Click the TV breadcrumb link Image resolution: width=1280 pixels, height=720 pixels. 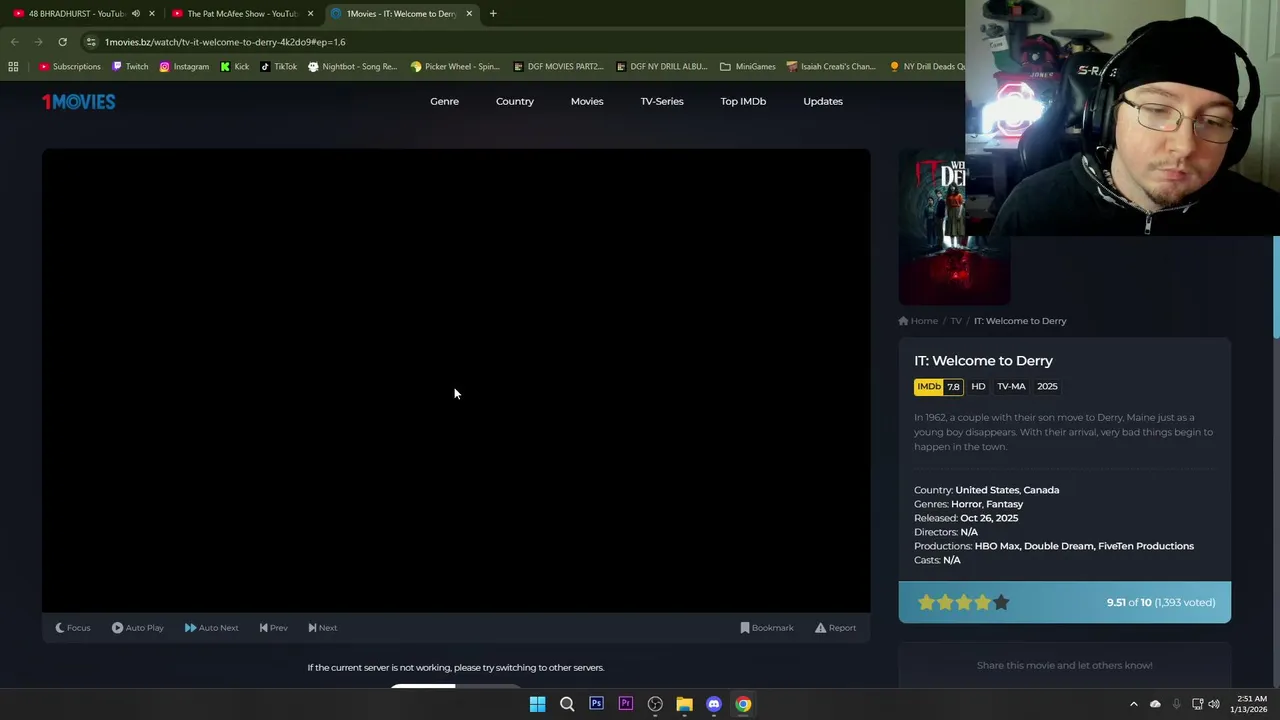[x=956, y=321]
